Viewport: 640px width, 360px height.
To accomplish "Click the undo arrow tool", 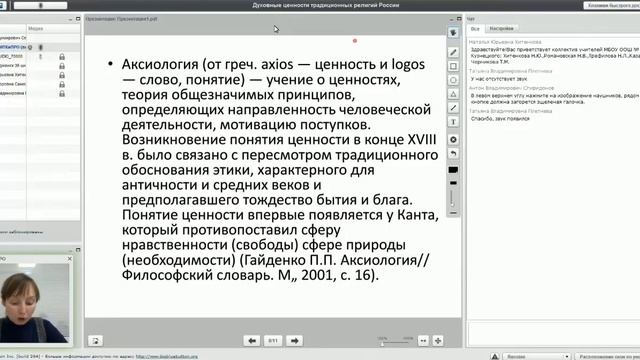I will [453, 153].
